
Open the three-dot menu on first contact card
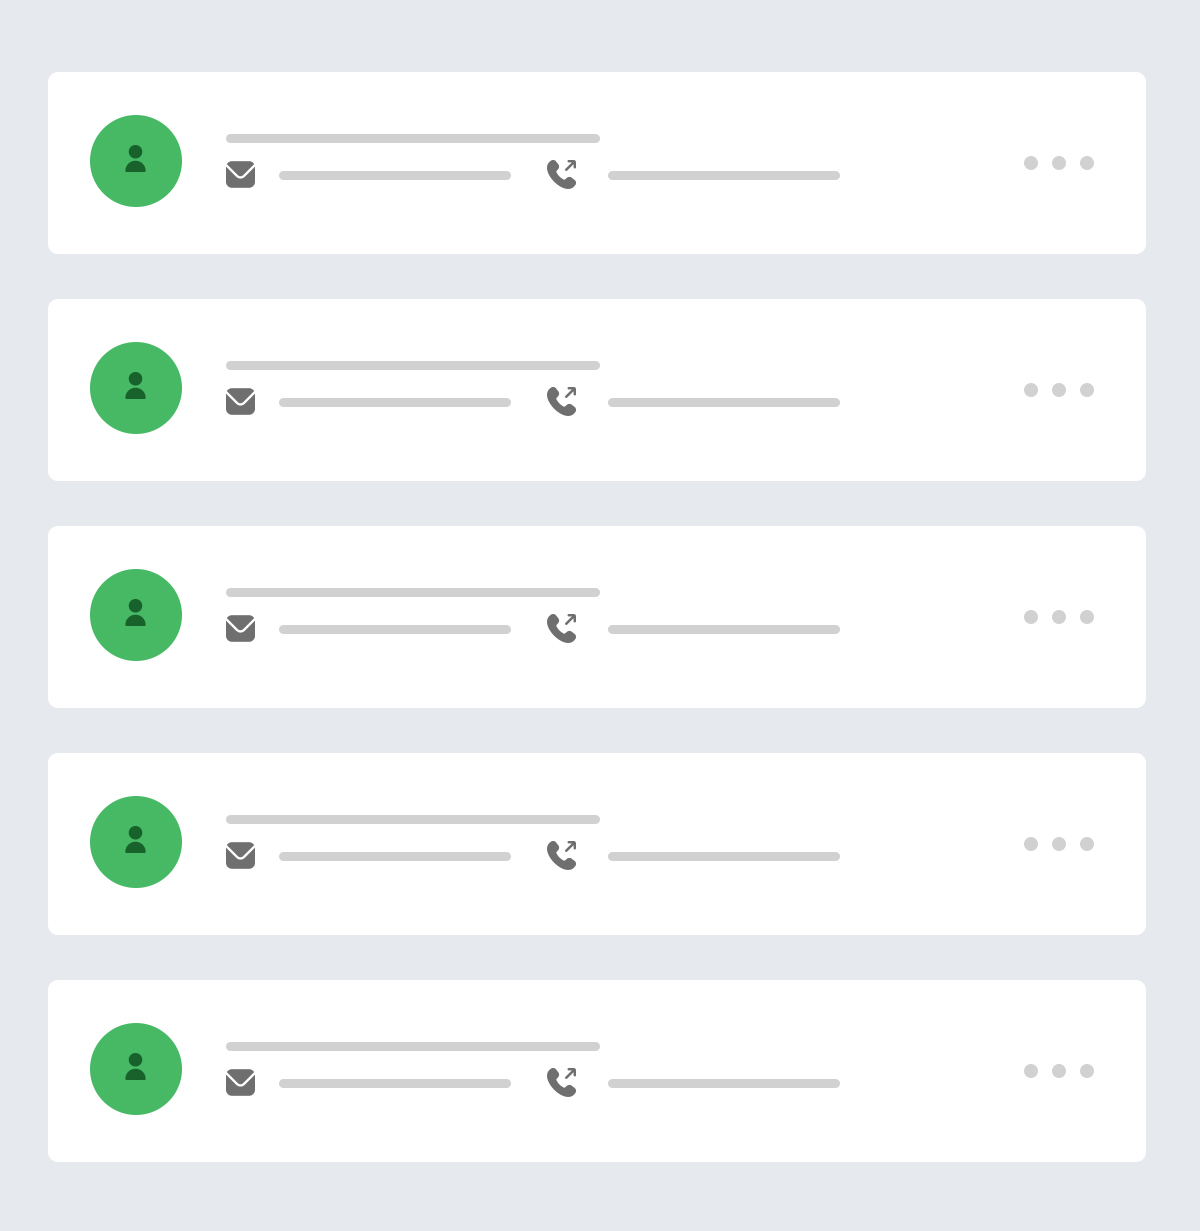coord(1059,163)
